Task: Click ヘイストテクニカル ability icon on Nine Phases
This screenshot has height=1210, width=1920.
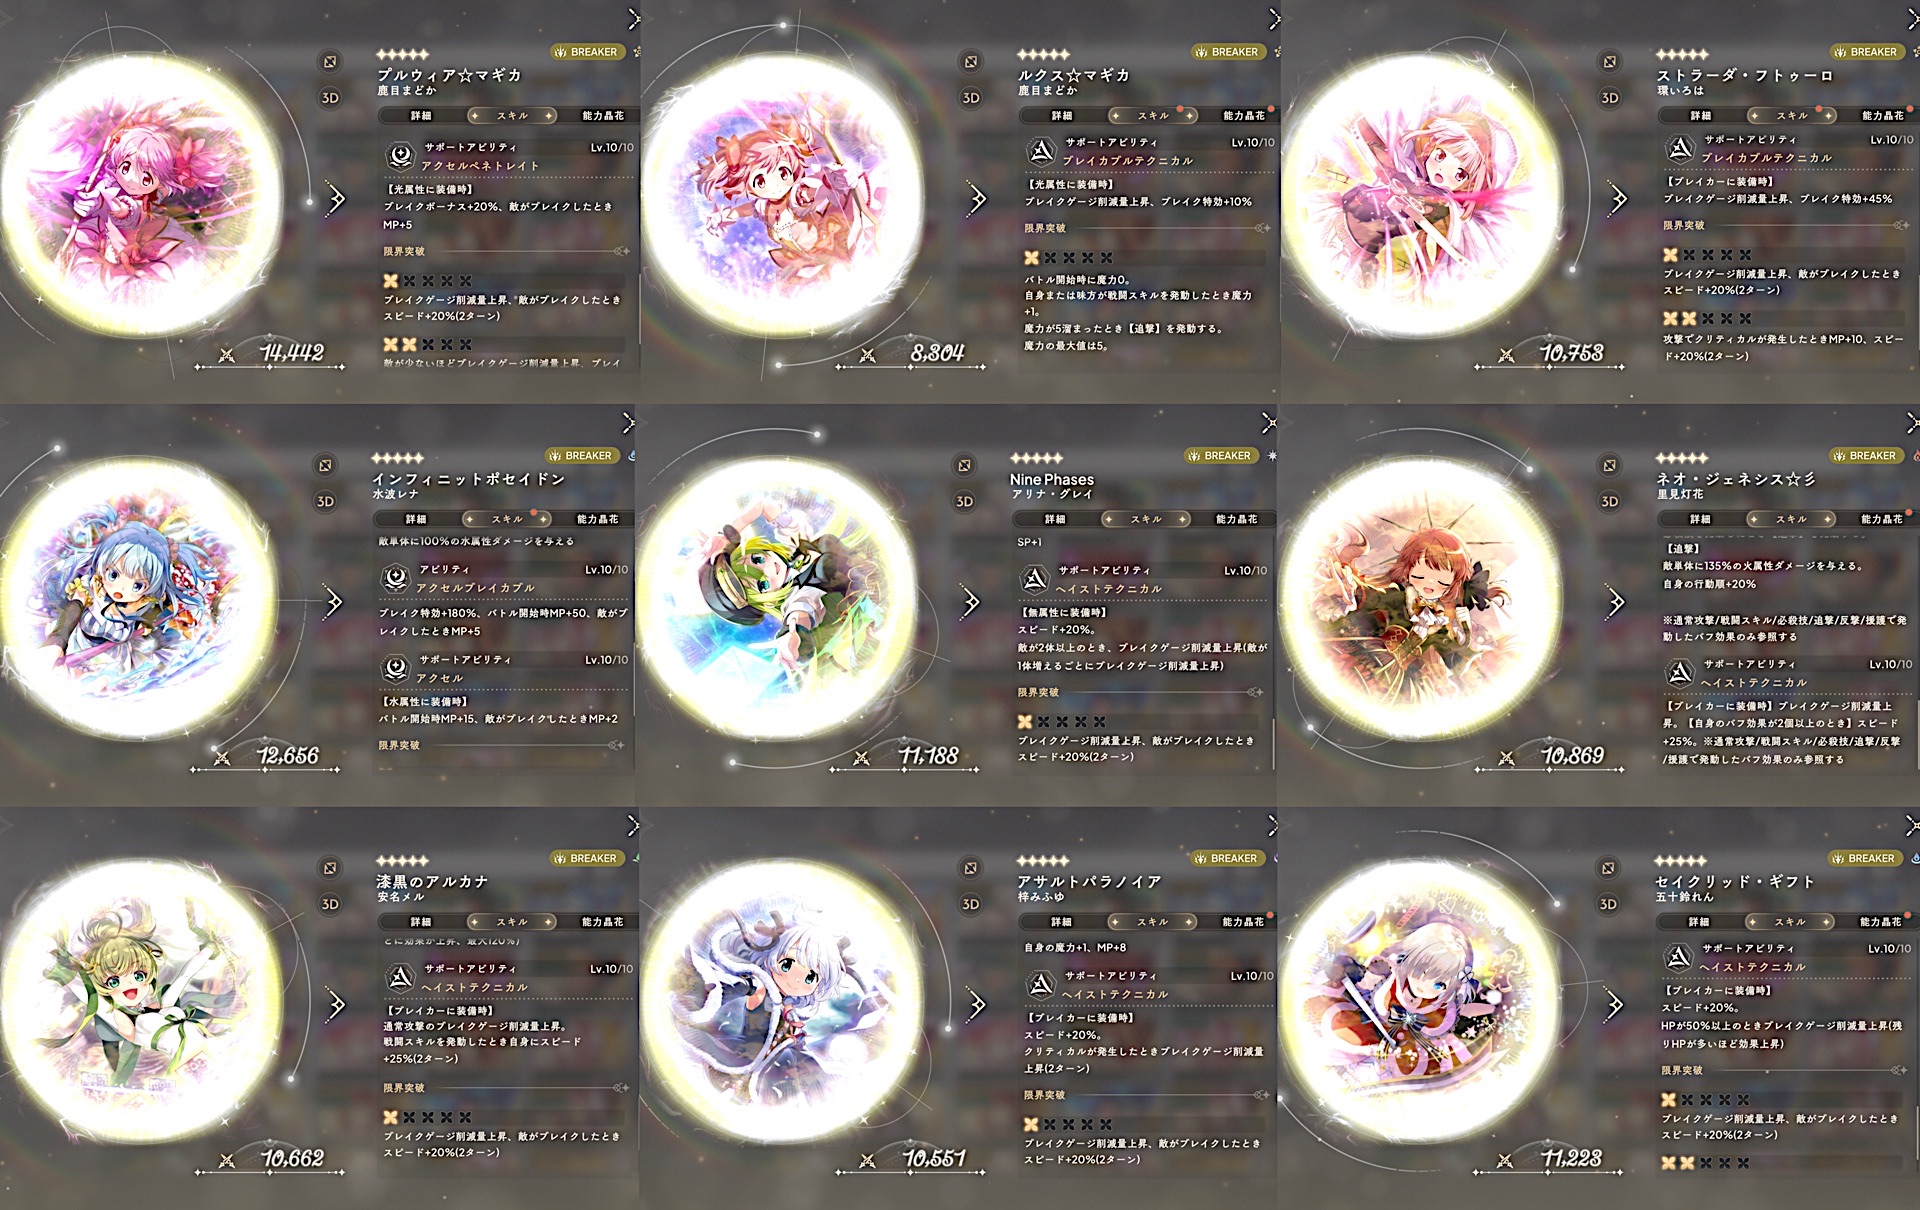Action: coord(1034,579)
